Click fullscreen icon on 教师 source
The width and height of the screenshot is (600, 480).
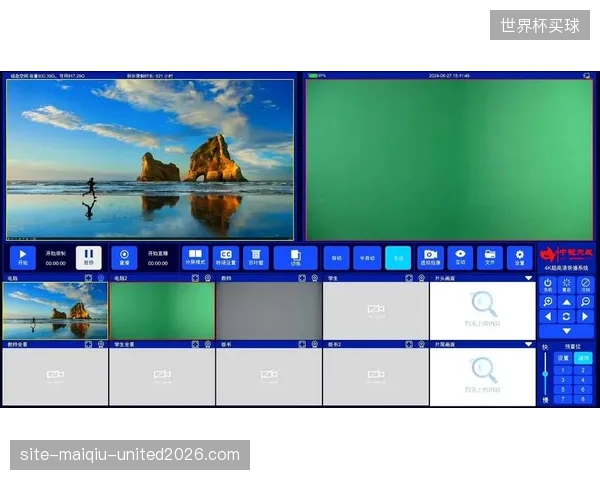[302, 278]
